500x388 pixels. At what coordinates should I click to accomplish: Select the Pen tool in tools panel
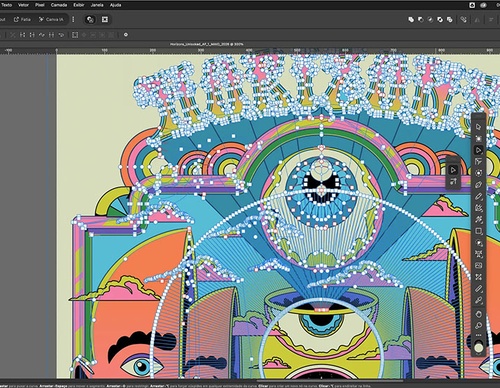coord(479,185)
